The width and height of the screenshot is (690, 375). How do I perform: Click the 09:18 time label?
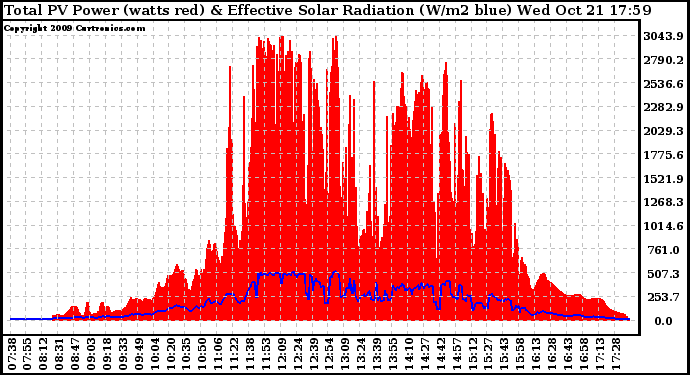click(107, 354)
